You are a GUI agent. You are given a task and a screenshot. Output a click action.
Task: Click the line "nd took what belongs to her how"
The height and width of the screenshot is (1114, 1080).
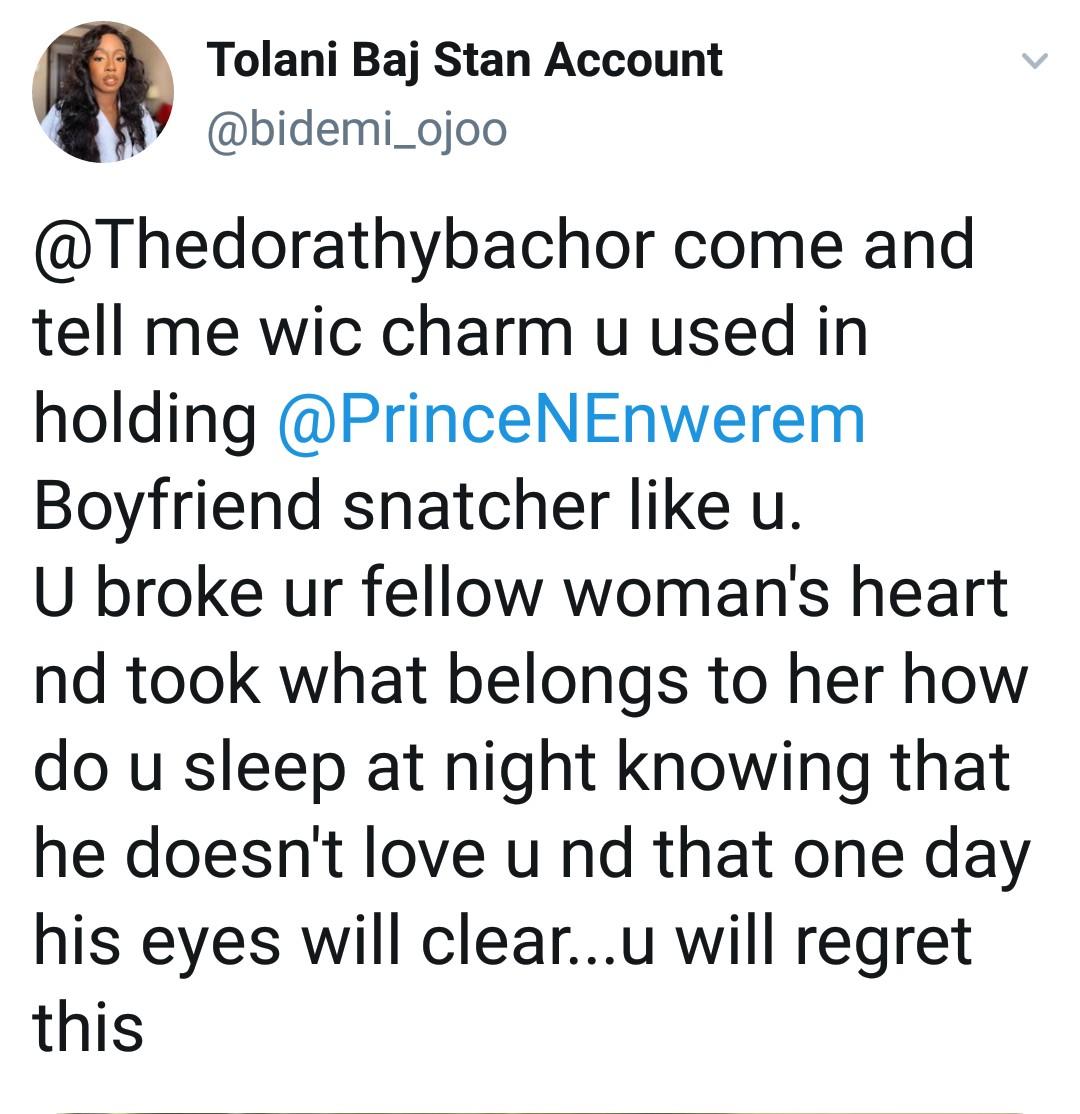pyautogui.click(x=530, y=681)
